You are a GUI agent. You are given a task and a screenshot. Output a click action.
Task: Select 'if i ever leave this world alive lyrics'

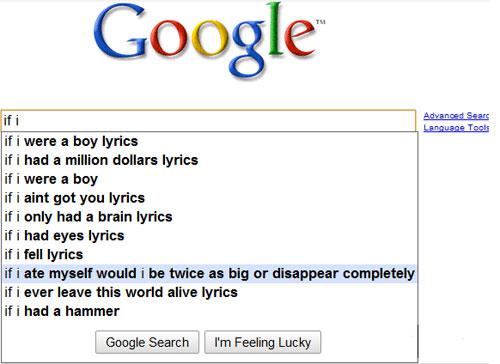[x=210, y=292]
